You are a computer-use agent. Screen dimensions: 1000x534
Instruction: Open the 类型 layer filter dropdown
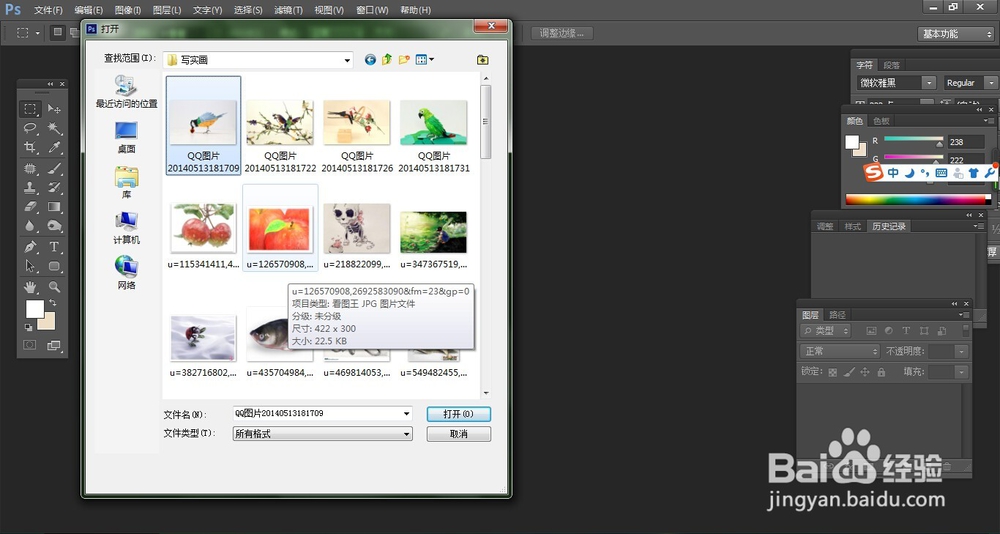pyautogui.click(x=826, y=331)
